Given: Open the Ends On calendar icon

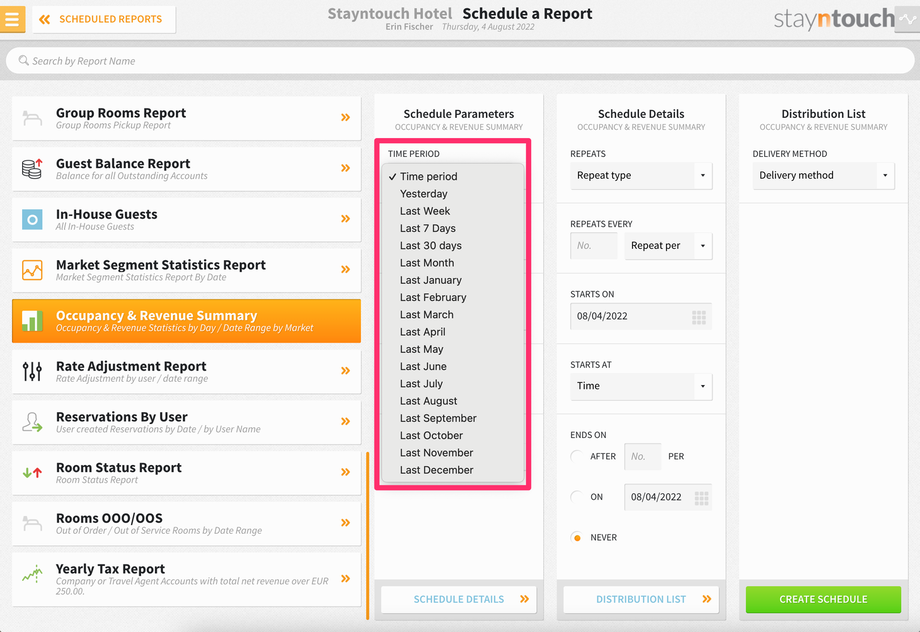Looking at the screenshot, I should point(701,498).
